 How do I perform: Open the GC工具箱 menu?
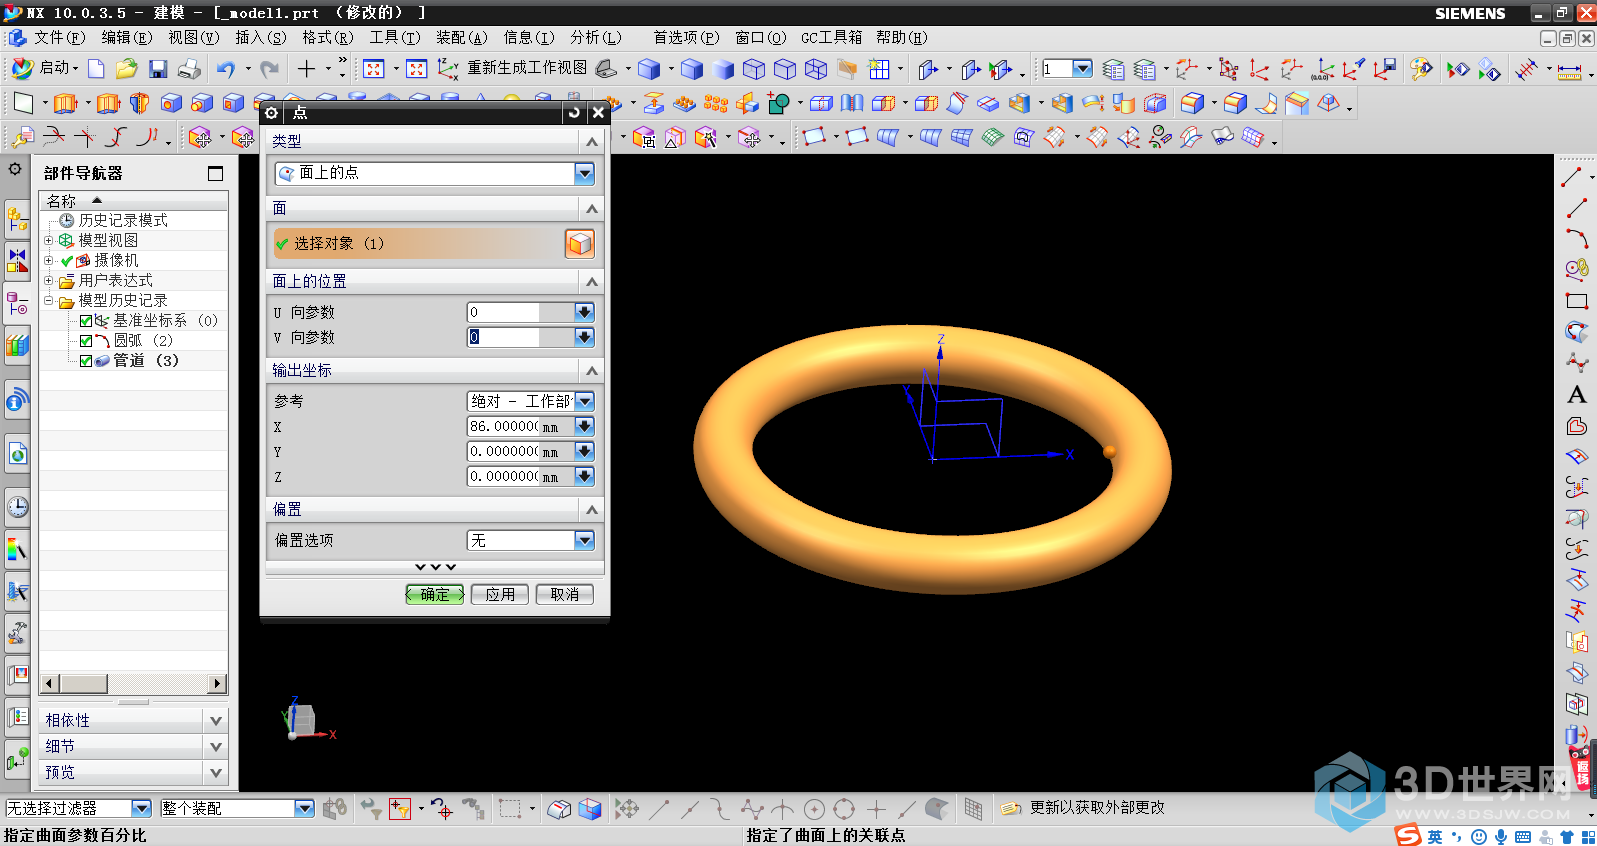click(831, 37)
